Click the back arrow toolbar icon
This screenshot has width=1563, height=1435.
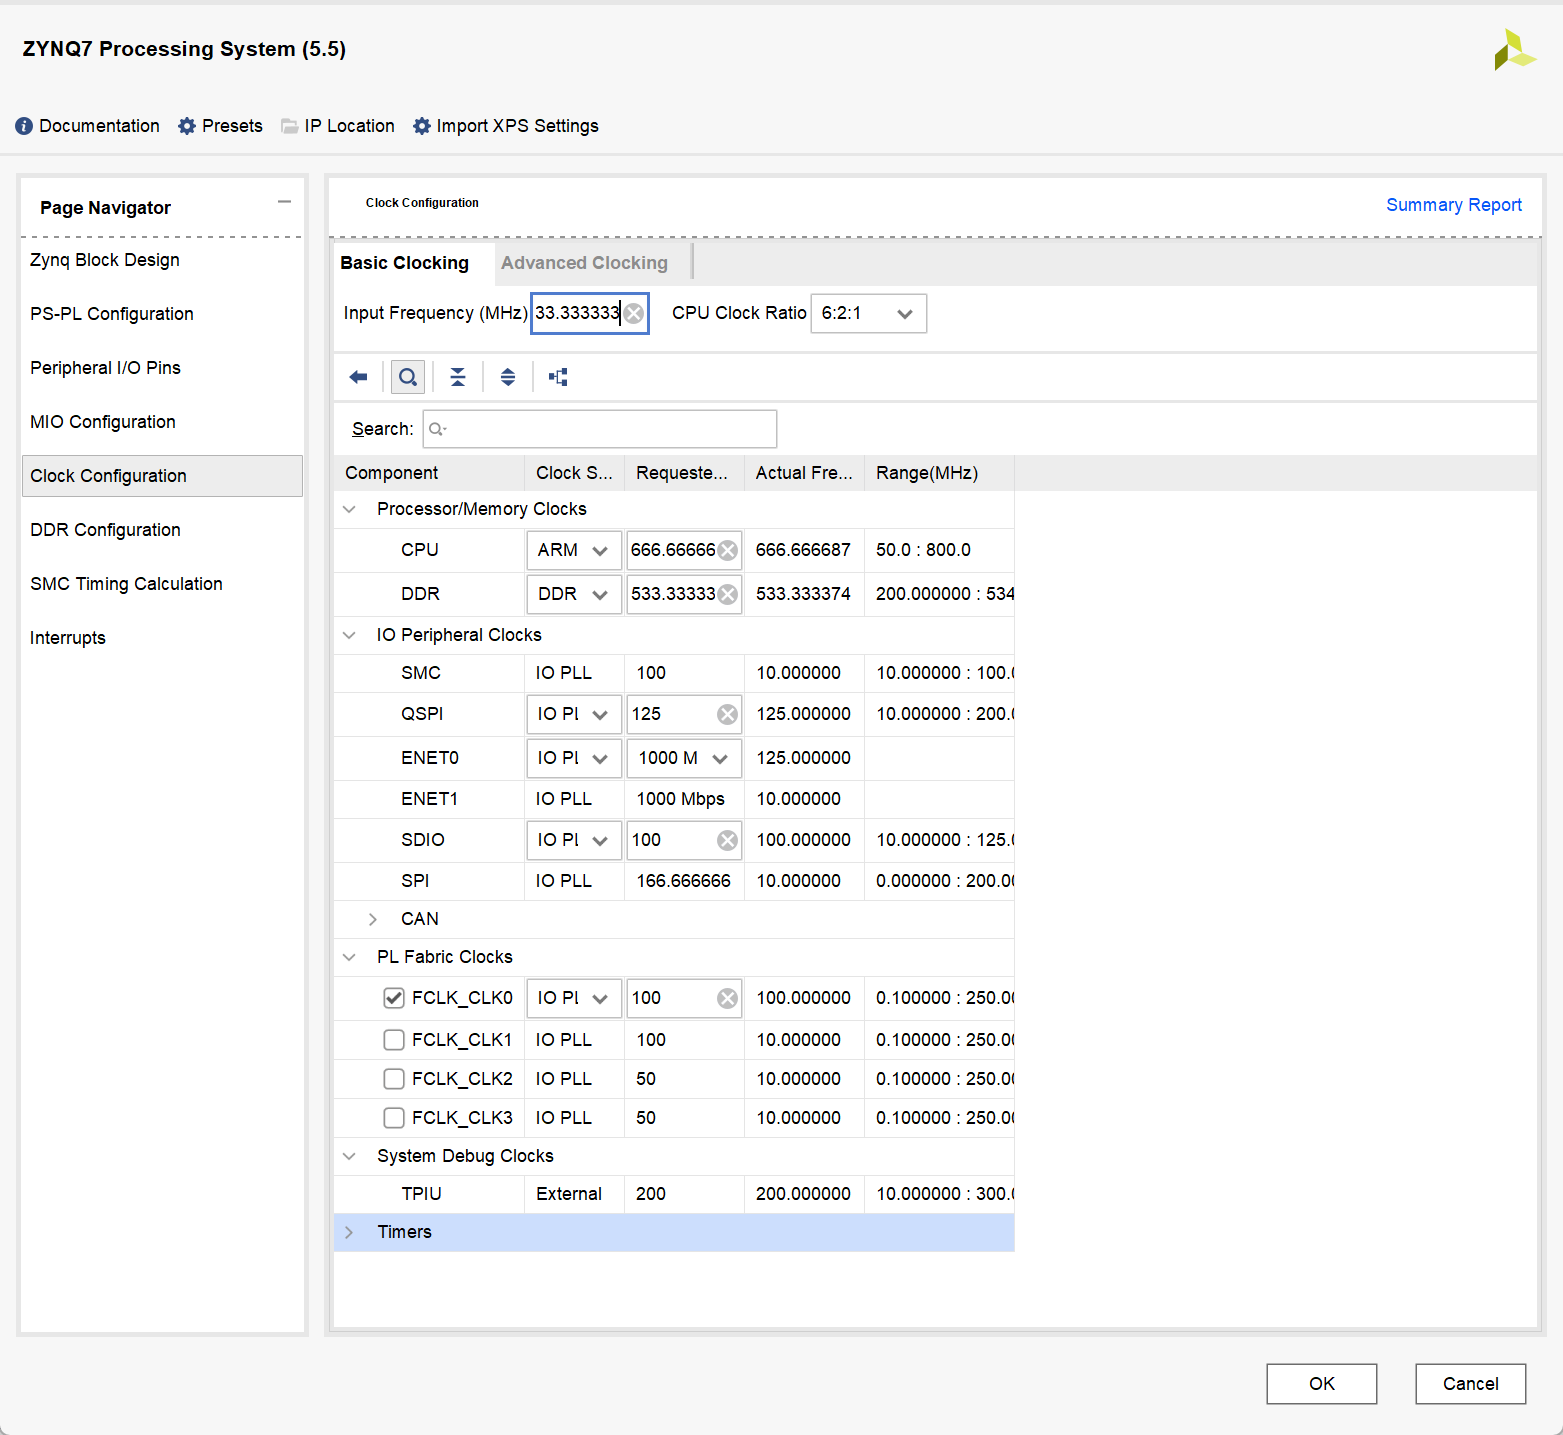point(358,377)
